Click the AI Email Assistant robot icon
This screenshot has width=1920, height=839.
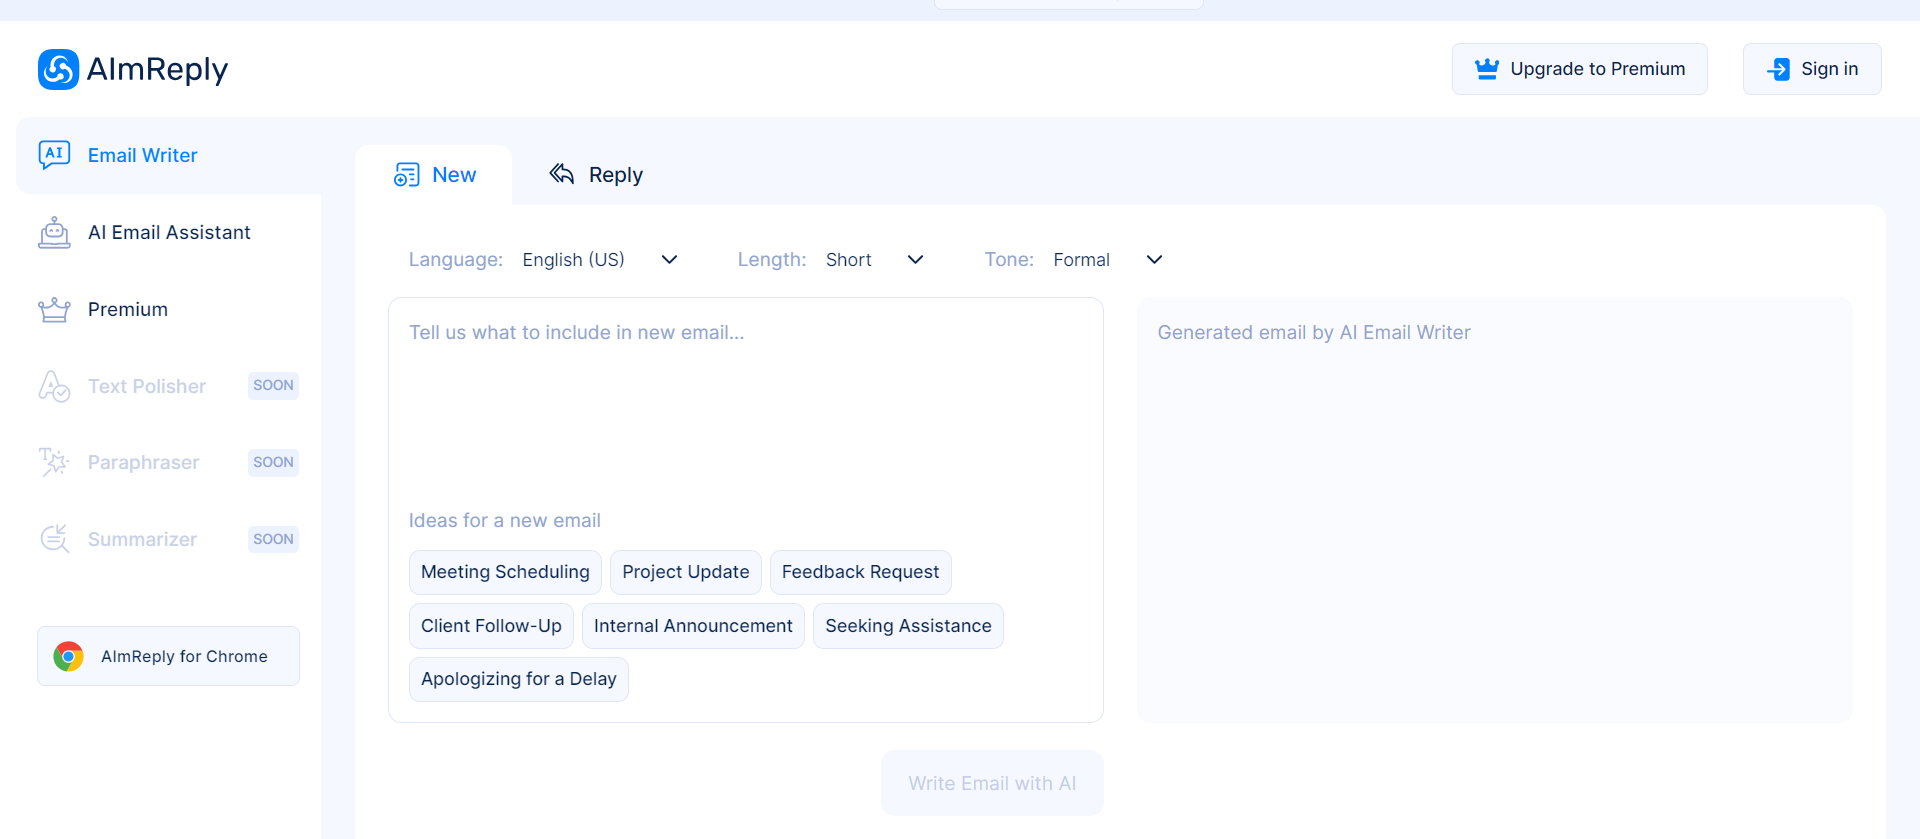pos(54,232)
